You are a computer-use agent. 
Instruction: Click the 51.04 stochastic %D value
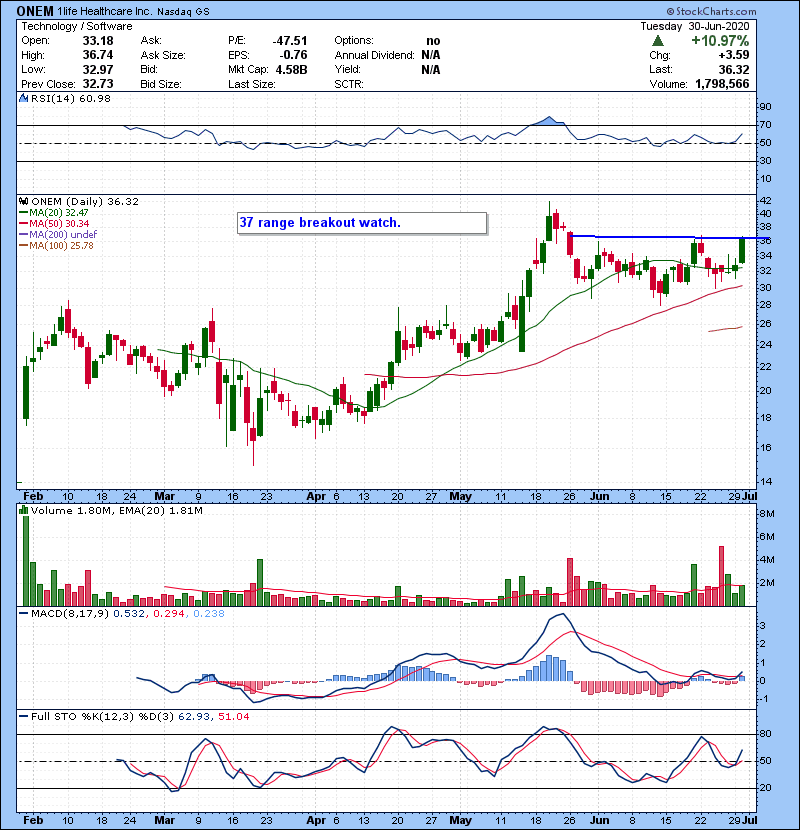(x=233, y=717)
